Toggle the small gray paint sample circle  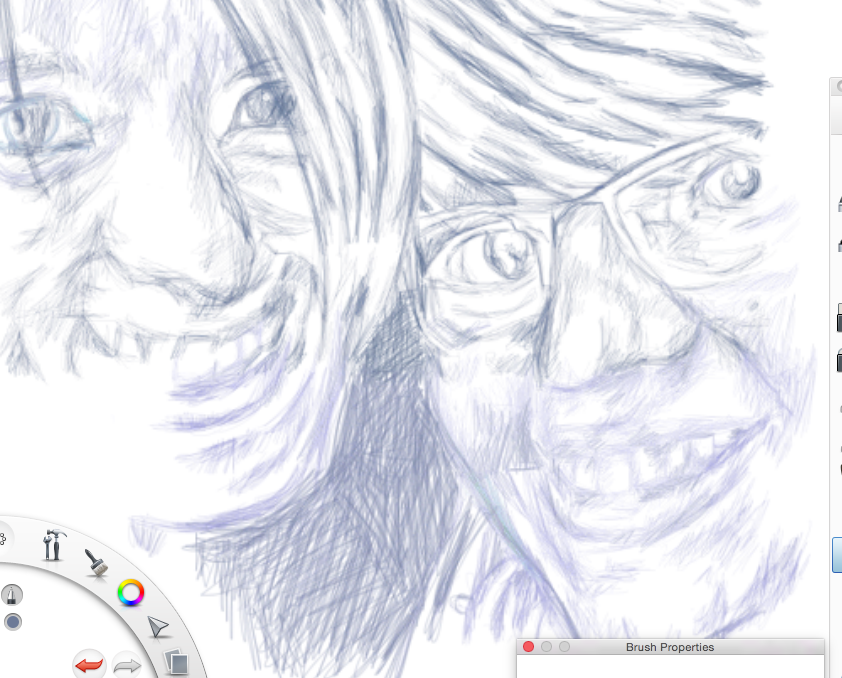coord(12,621)
